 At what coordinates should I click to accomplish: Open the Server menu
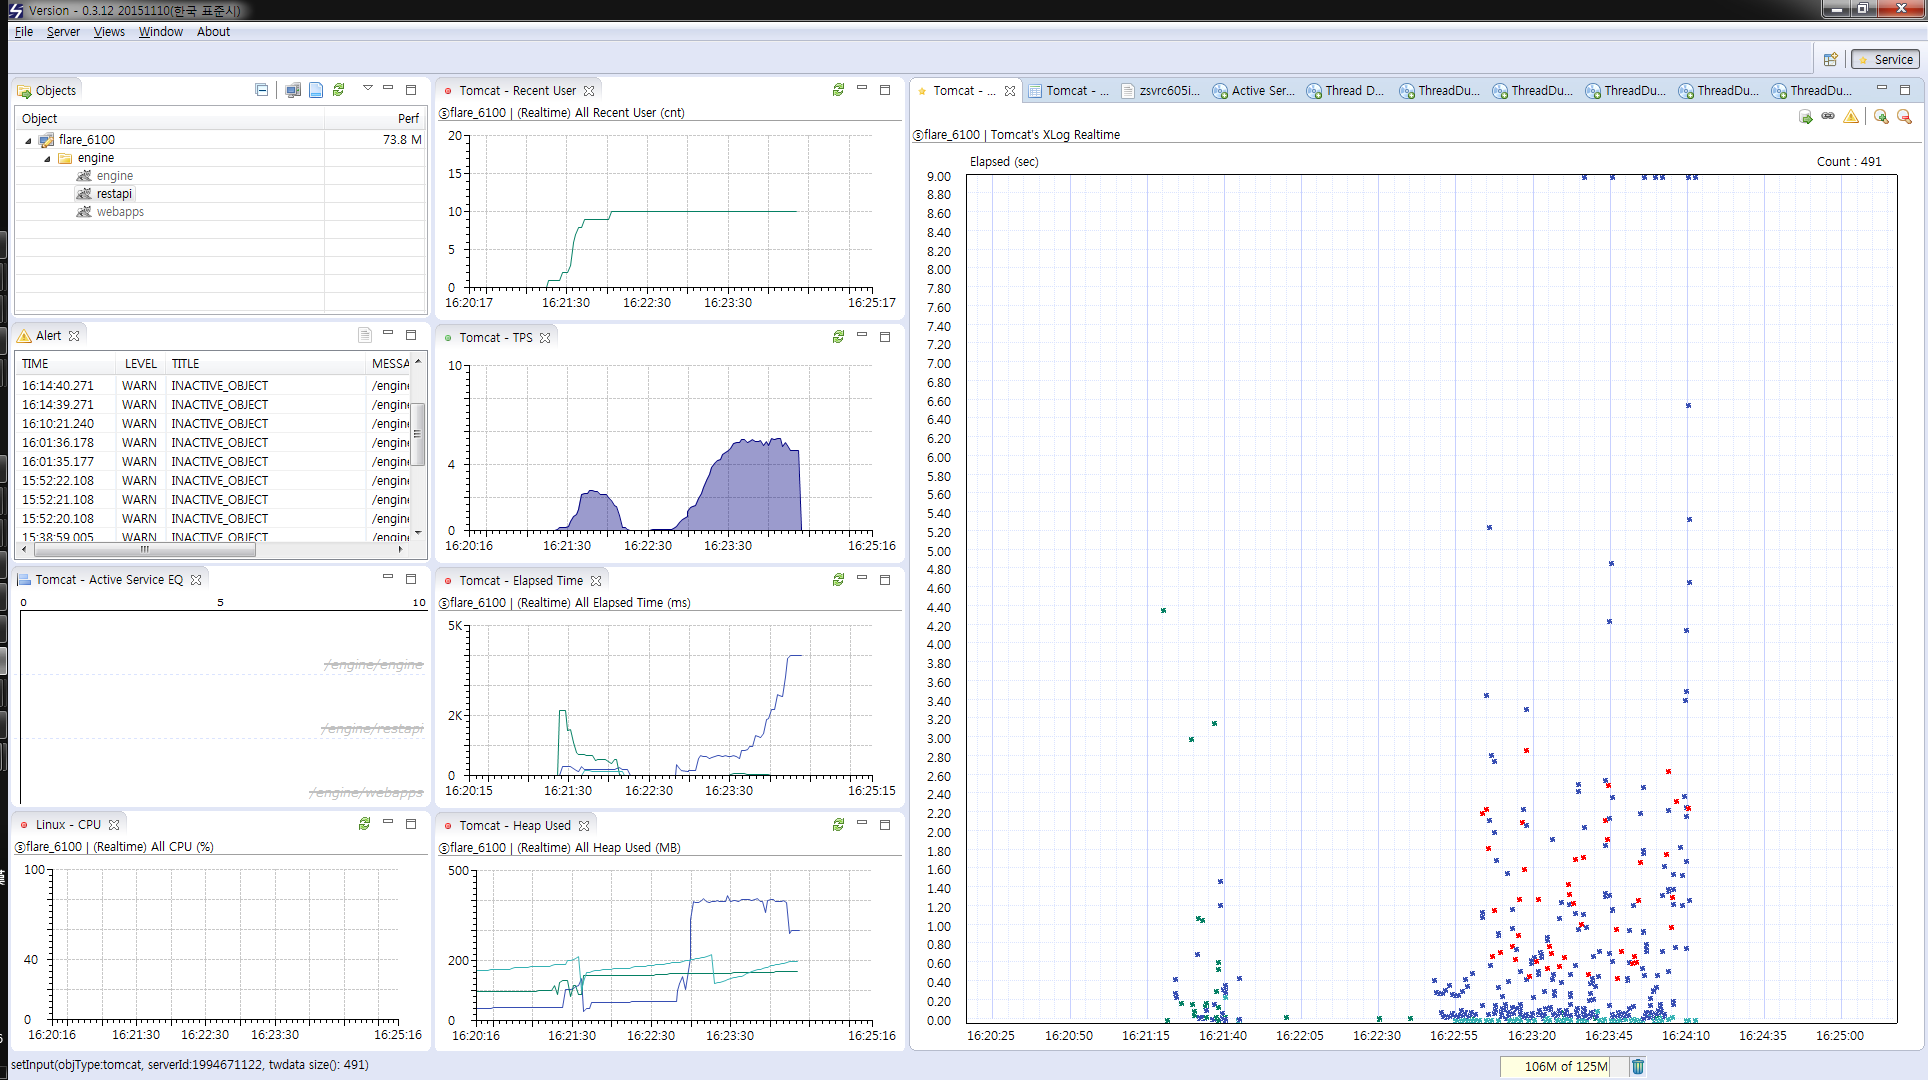[63, 32]
